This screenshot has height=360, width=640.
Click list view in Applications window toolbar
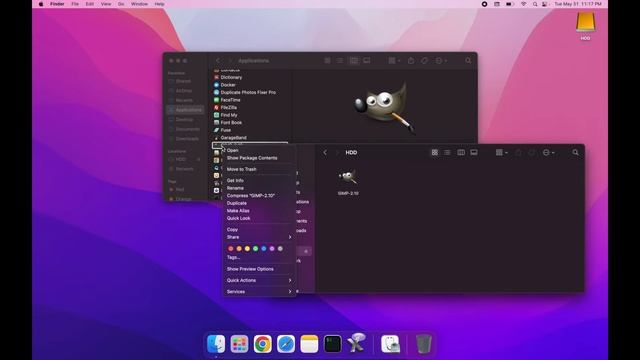[340, 61]
